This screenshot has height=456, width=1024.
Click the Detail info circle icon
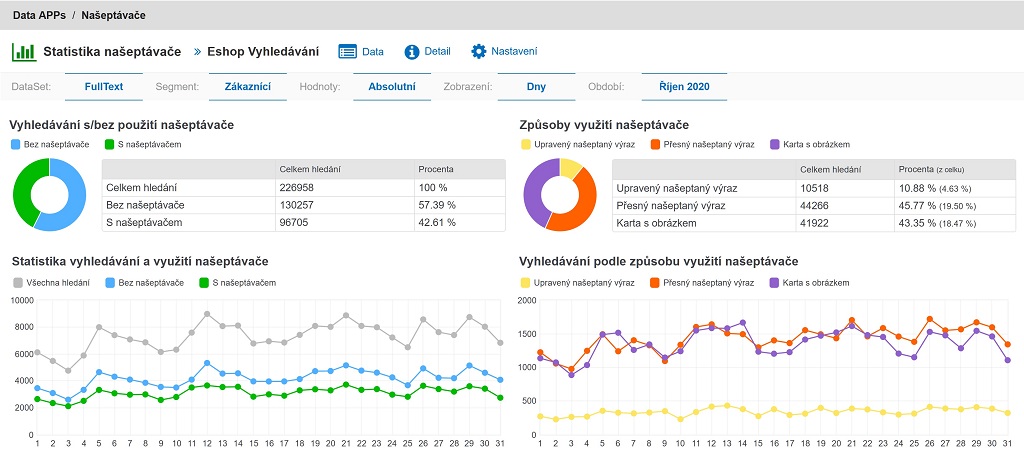point(411,52)
